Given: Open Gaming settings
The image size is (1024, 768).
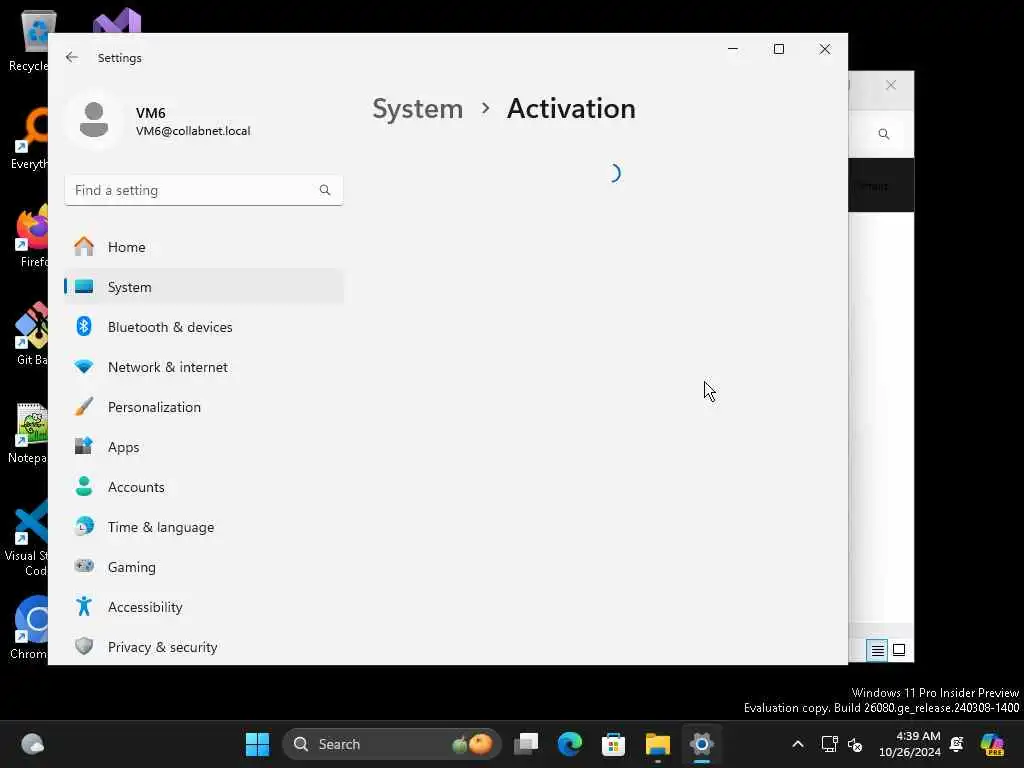Looking at the screenshot, I should [x=204, y=567].
